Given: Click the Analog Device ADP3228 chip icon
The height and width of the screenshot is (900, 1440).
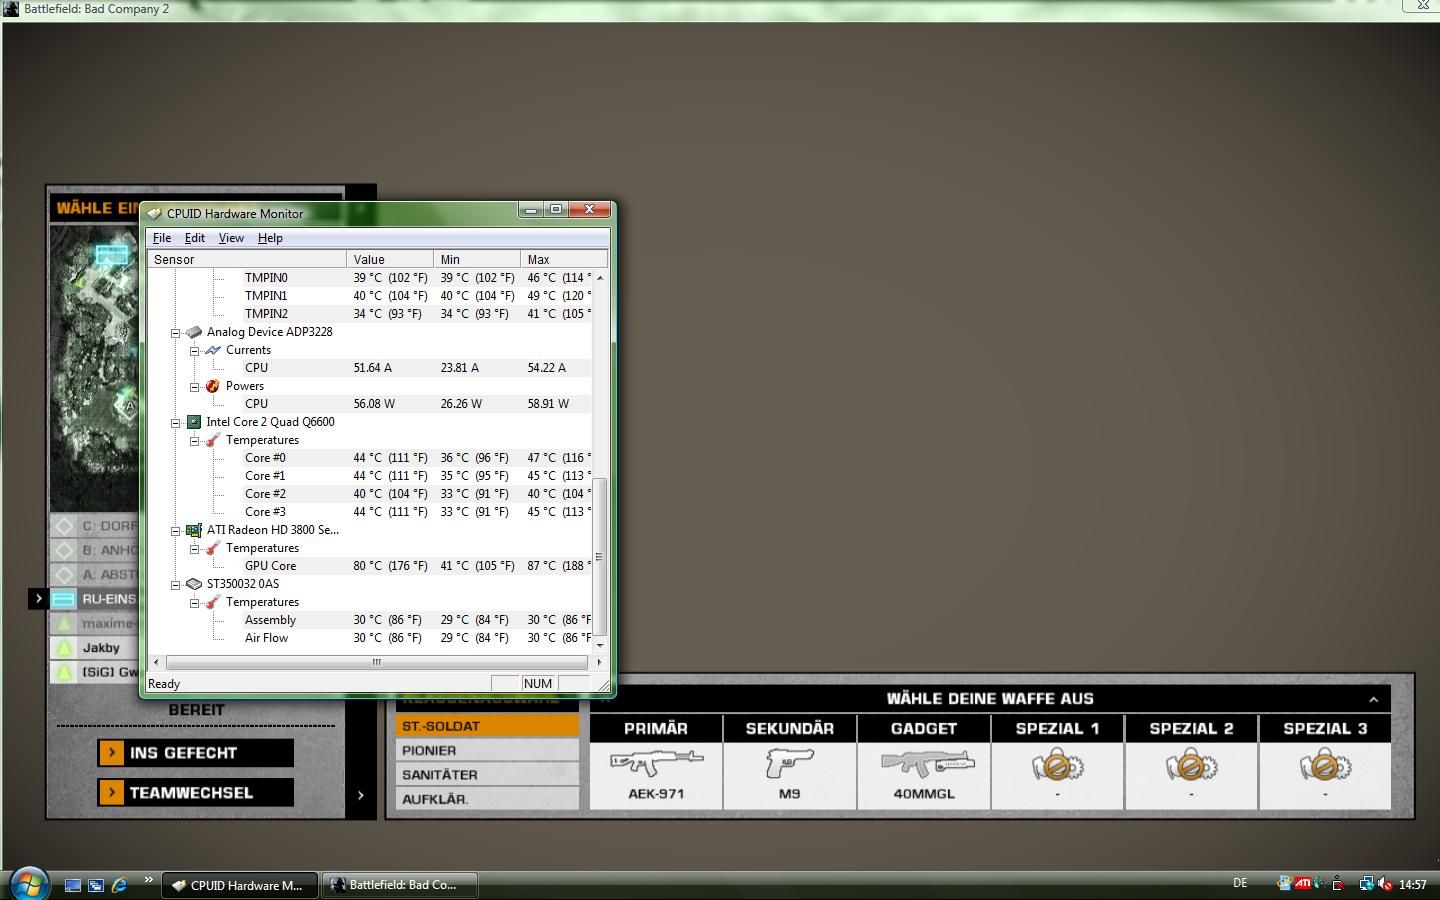Looking at the screenshot, I should 194,332.
